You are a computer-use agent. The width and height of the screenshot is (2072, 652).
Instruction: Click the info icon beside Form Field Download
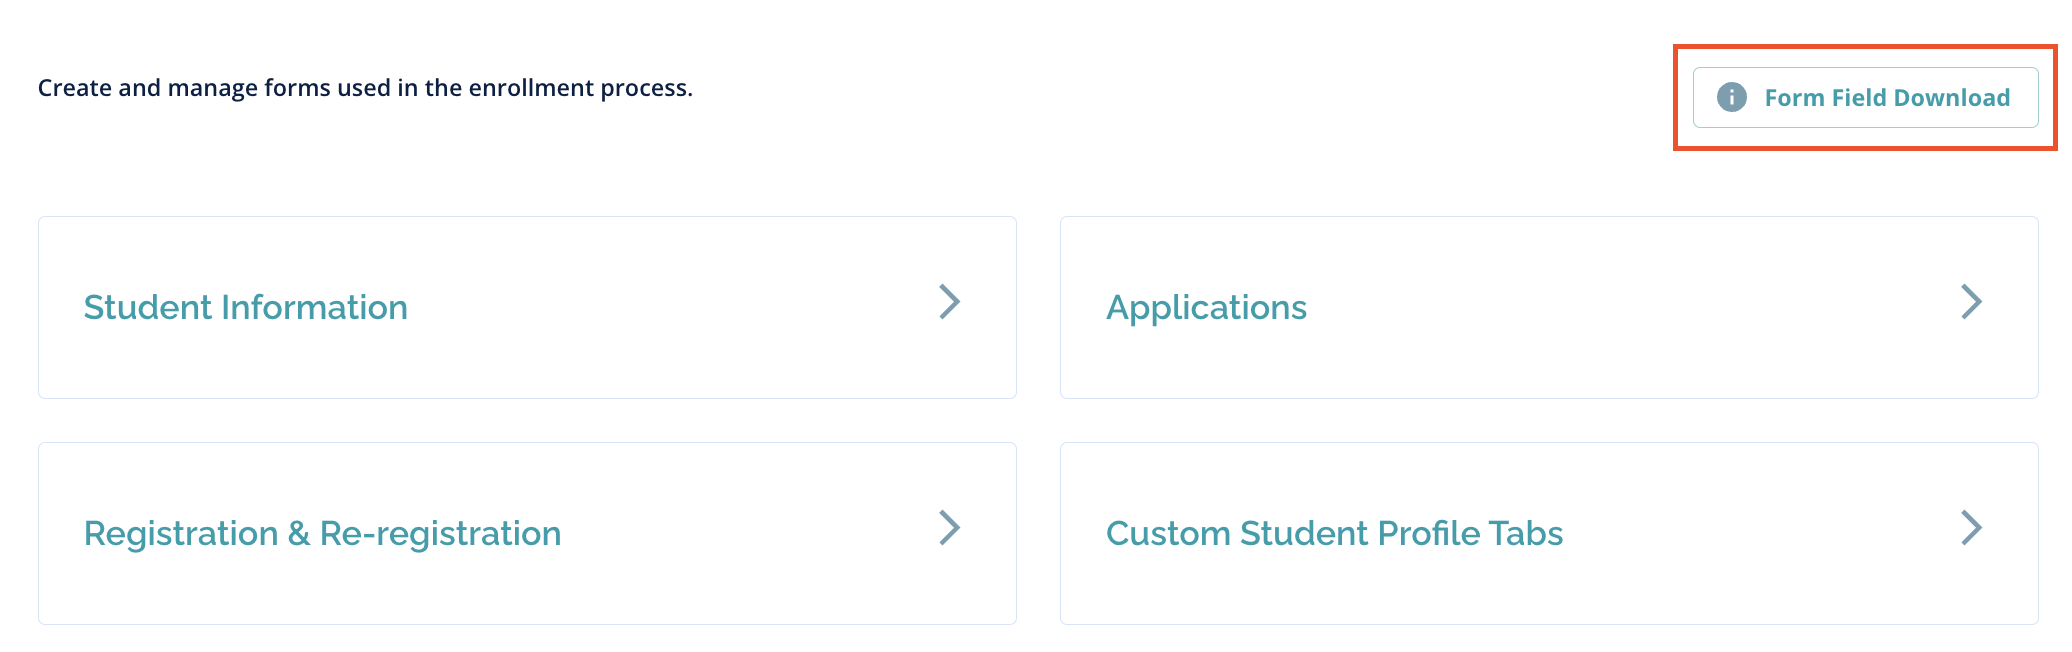[1731, 97]
